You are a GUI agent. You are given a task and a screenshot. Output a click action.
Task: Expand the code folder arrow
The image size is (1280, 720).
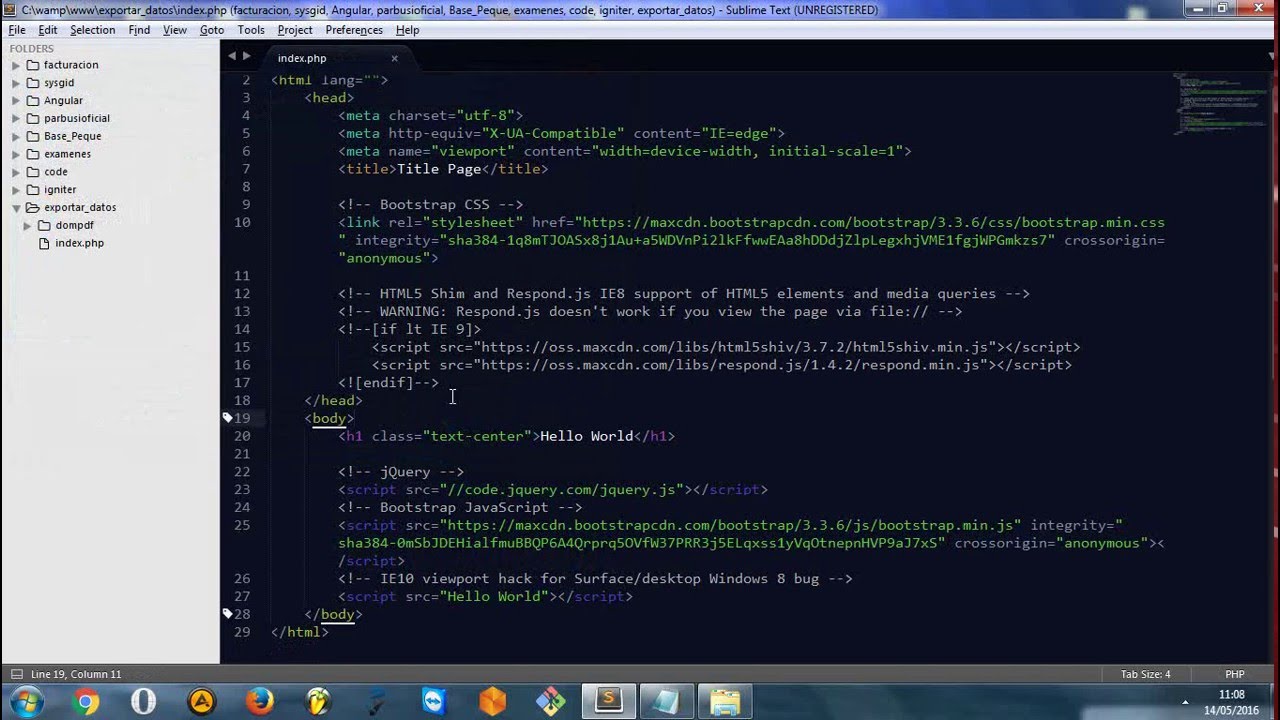16,172
